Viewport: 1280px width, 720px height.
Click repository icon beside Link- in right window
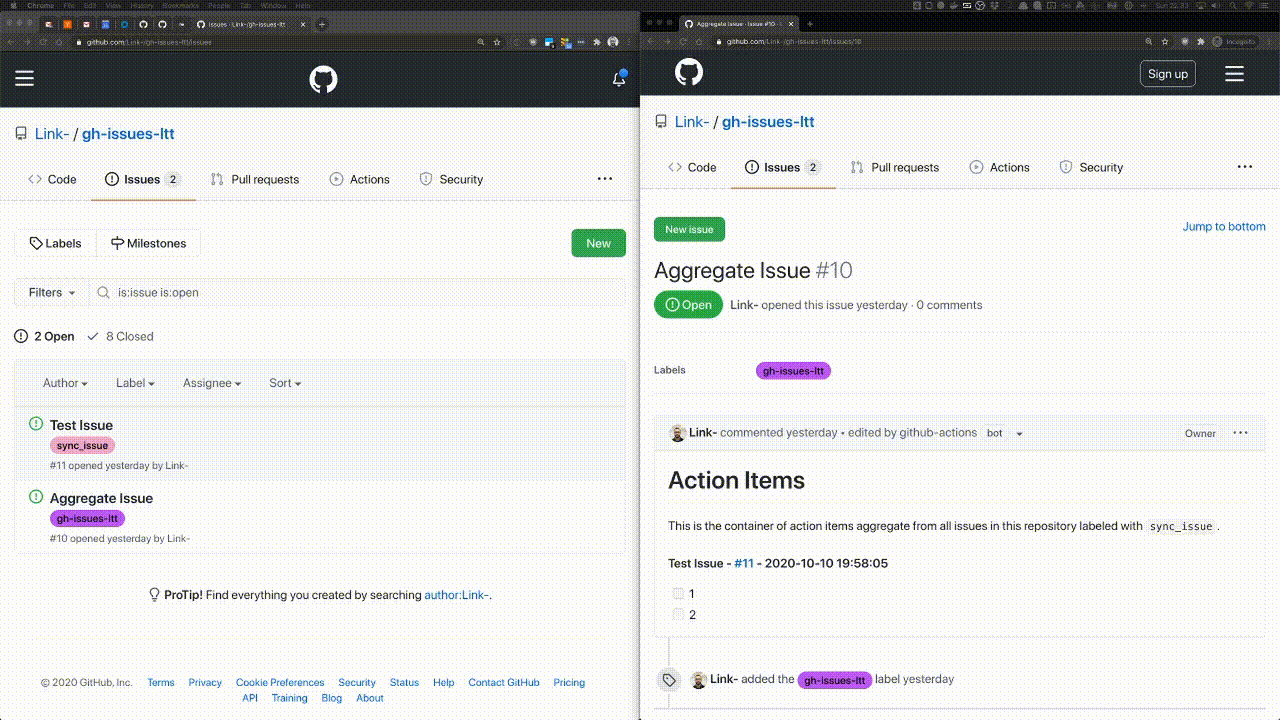(x=661, y=122)
